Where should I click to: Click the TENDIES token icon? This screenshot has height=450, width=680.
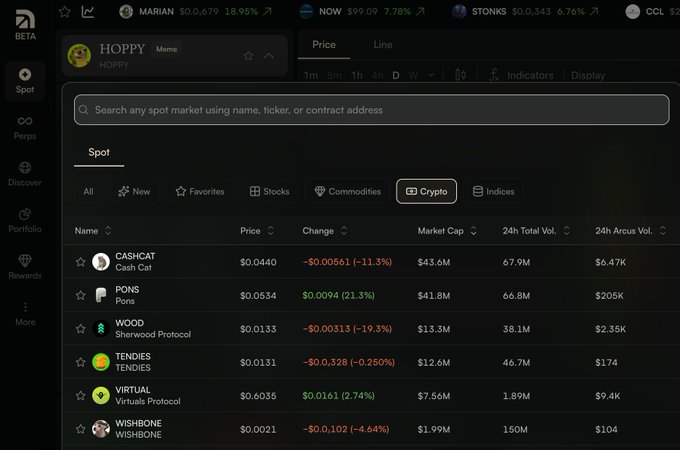coord(101,362)
